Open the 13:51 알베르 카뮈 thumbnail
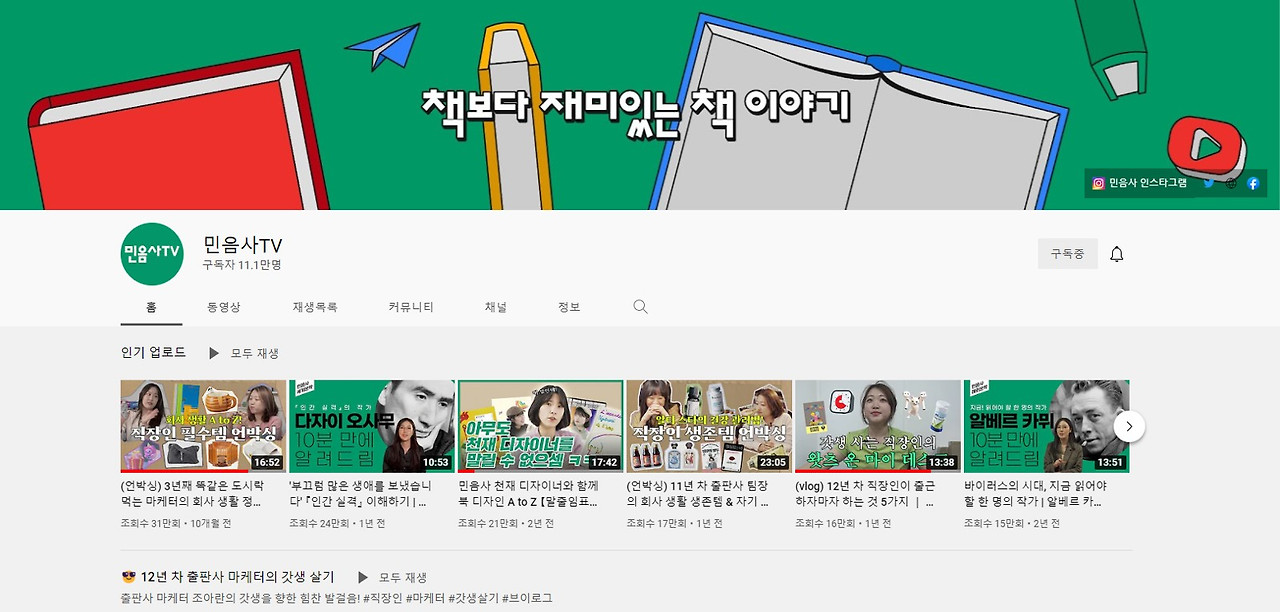This screenshot has width=1280, height=612. tap(1047, 426)
